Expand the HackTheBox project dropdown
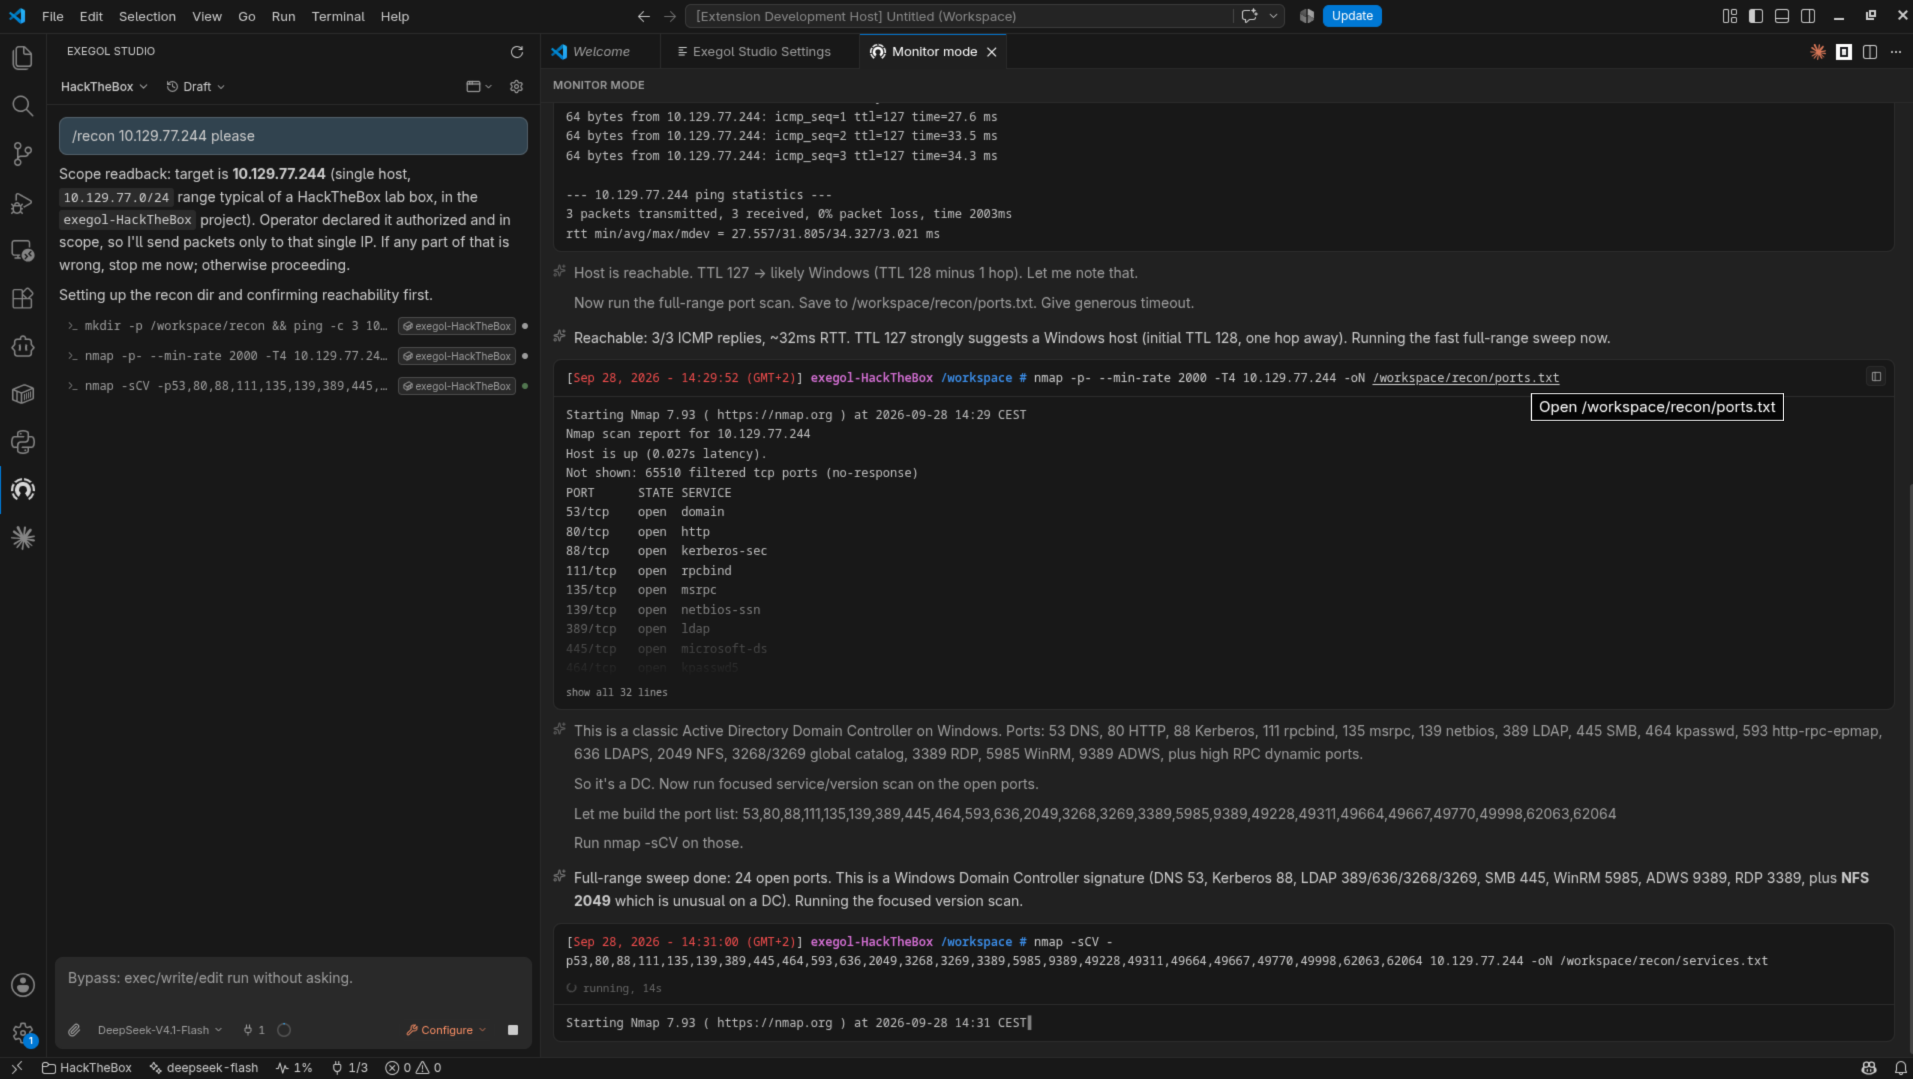 coord(104,87)
